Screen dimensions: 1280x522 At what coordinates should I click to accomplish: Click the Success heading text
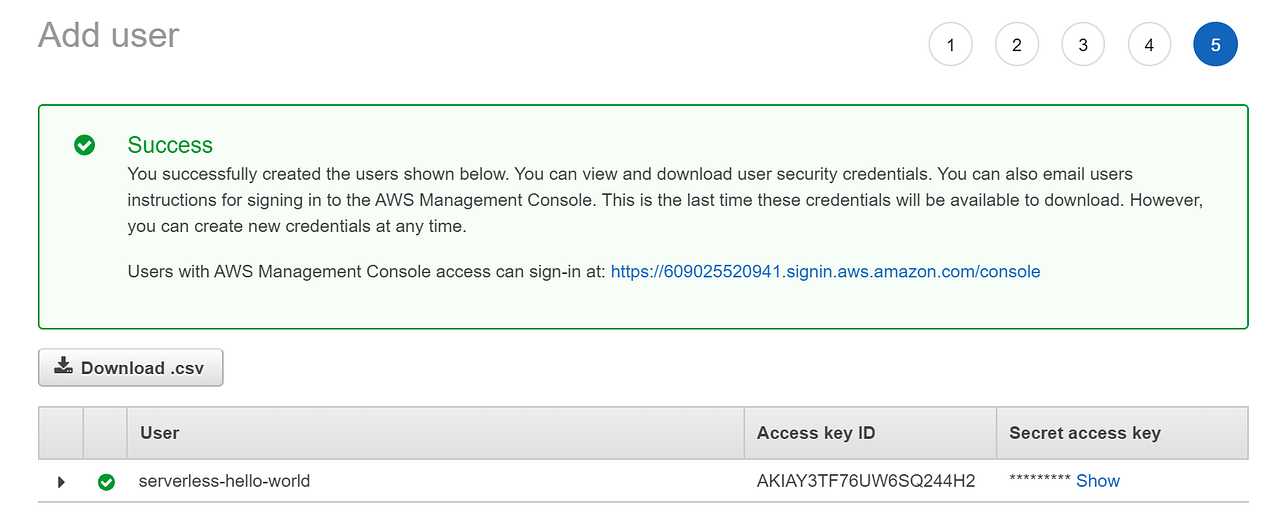[x=170, y=145]
